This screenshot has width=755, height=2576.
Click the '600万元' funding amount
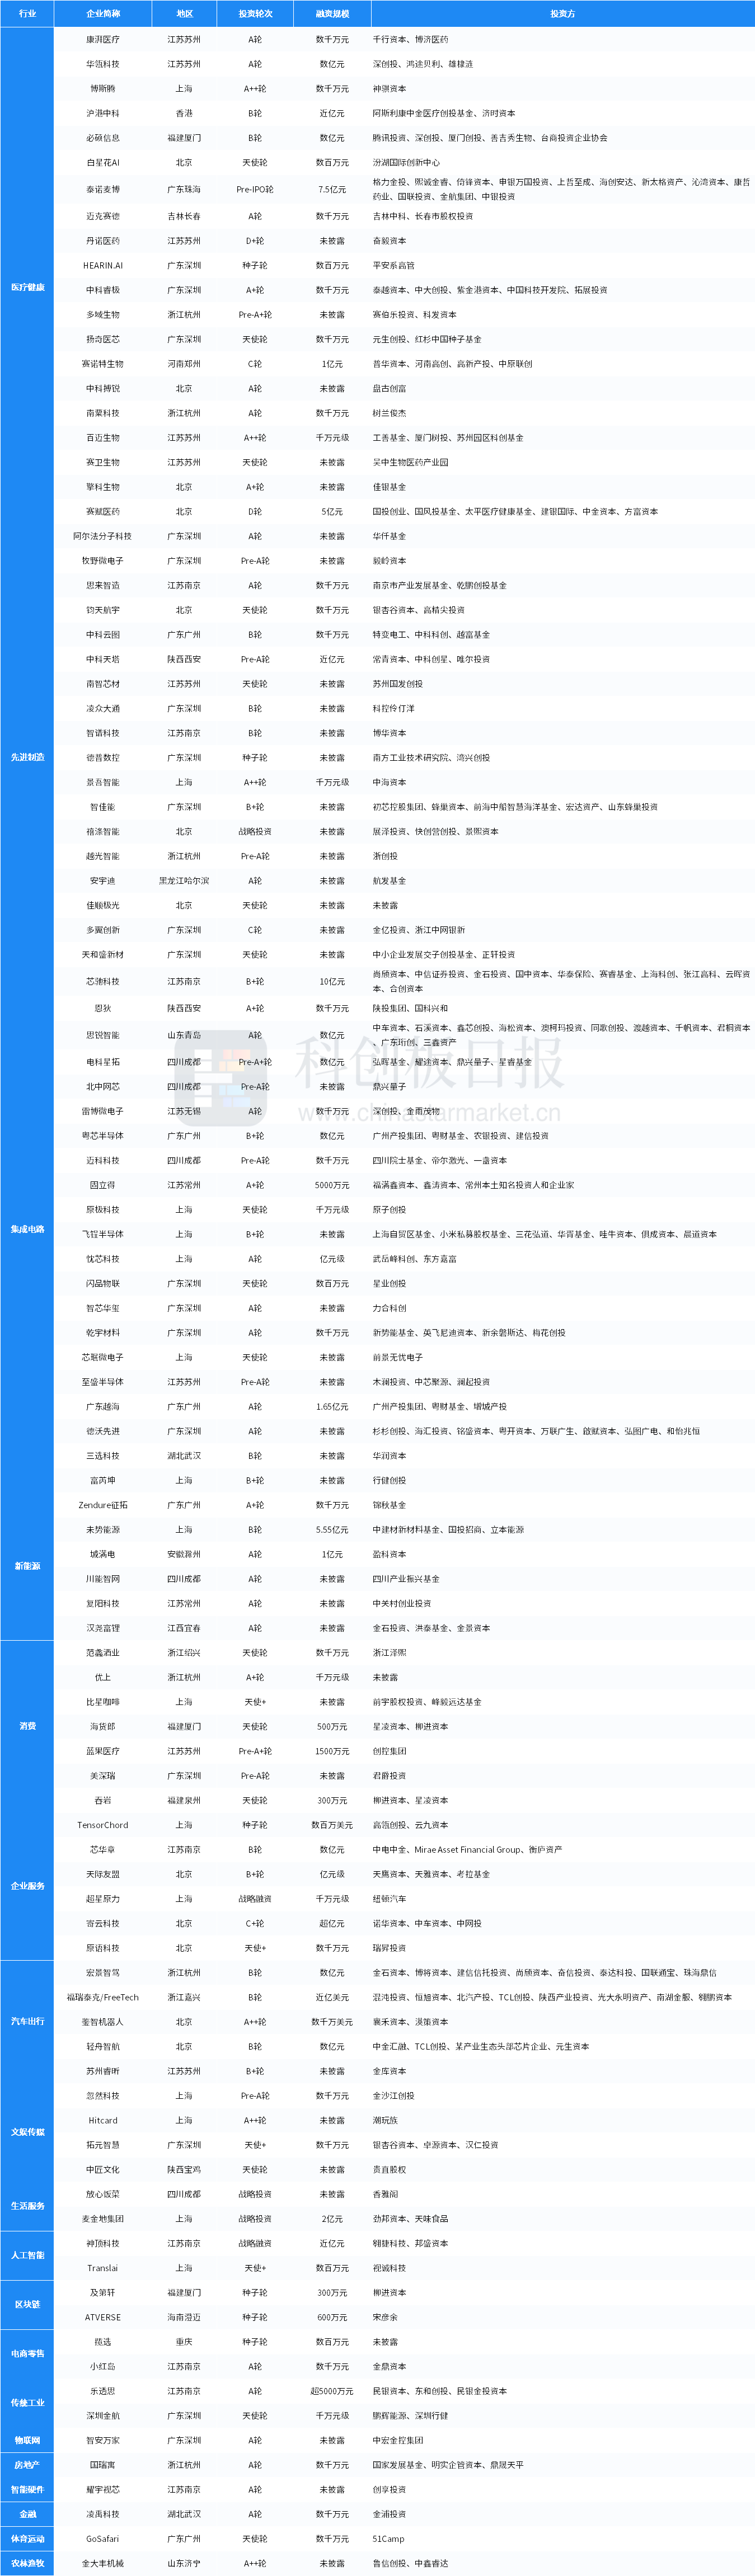tap(332, 2317)
